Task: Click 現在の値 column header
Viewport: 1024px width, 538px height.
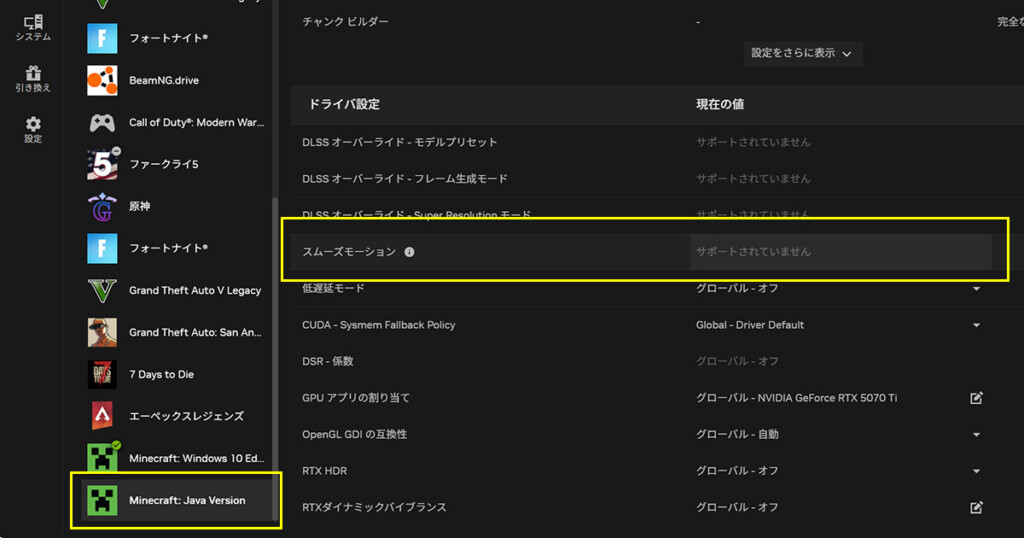Action: pyautogui.click(x=720, y=104)
